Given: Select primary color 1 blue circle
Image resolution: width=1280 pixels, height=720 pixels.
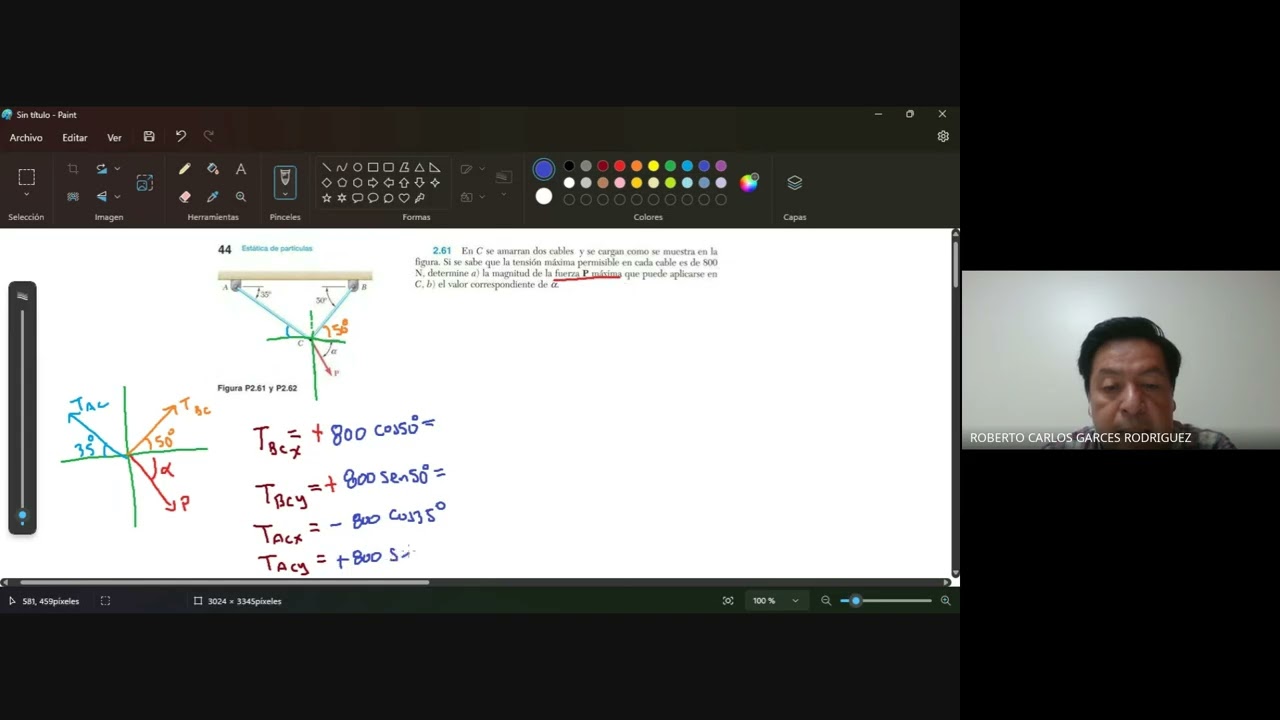Looking at the screenshot, I should click(544, 169).
